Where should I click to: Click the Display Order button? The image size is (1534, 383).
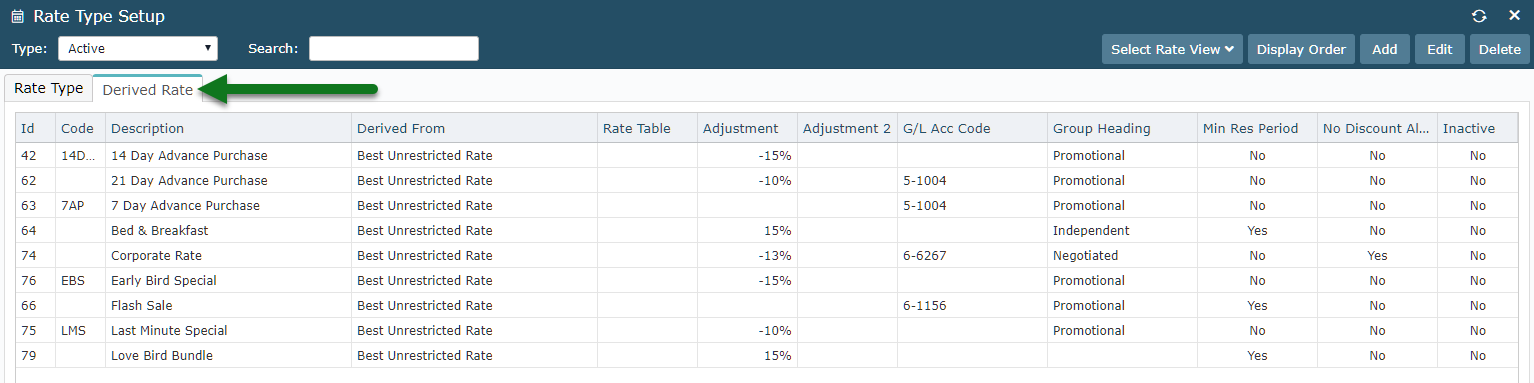(1301, 49)
